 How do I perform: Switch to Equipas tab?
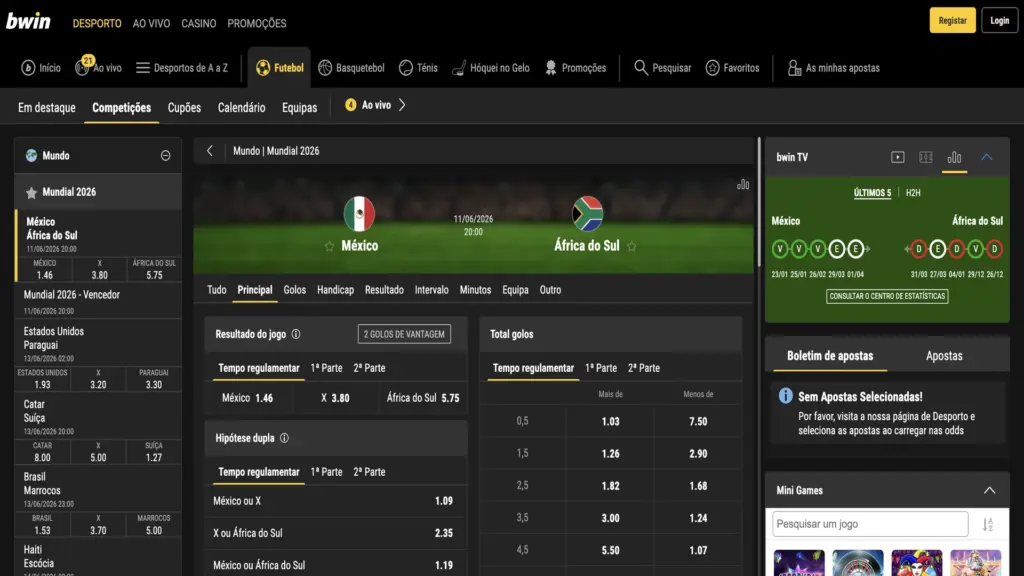pyautogui.click(x=299, y=108)
